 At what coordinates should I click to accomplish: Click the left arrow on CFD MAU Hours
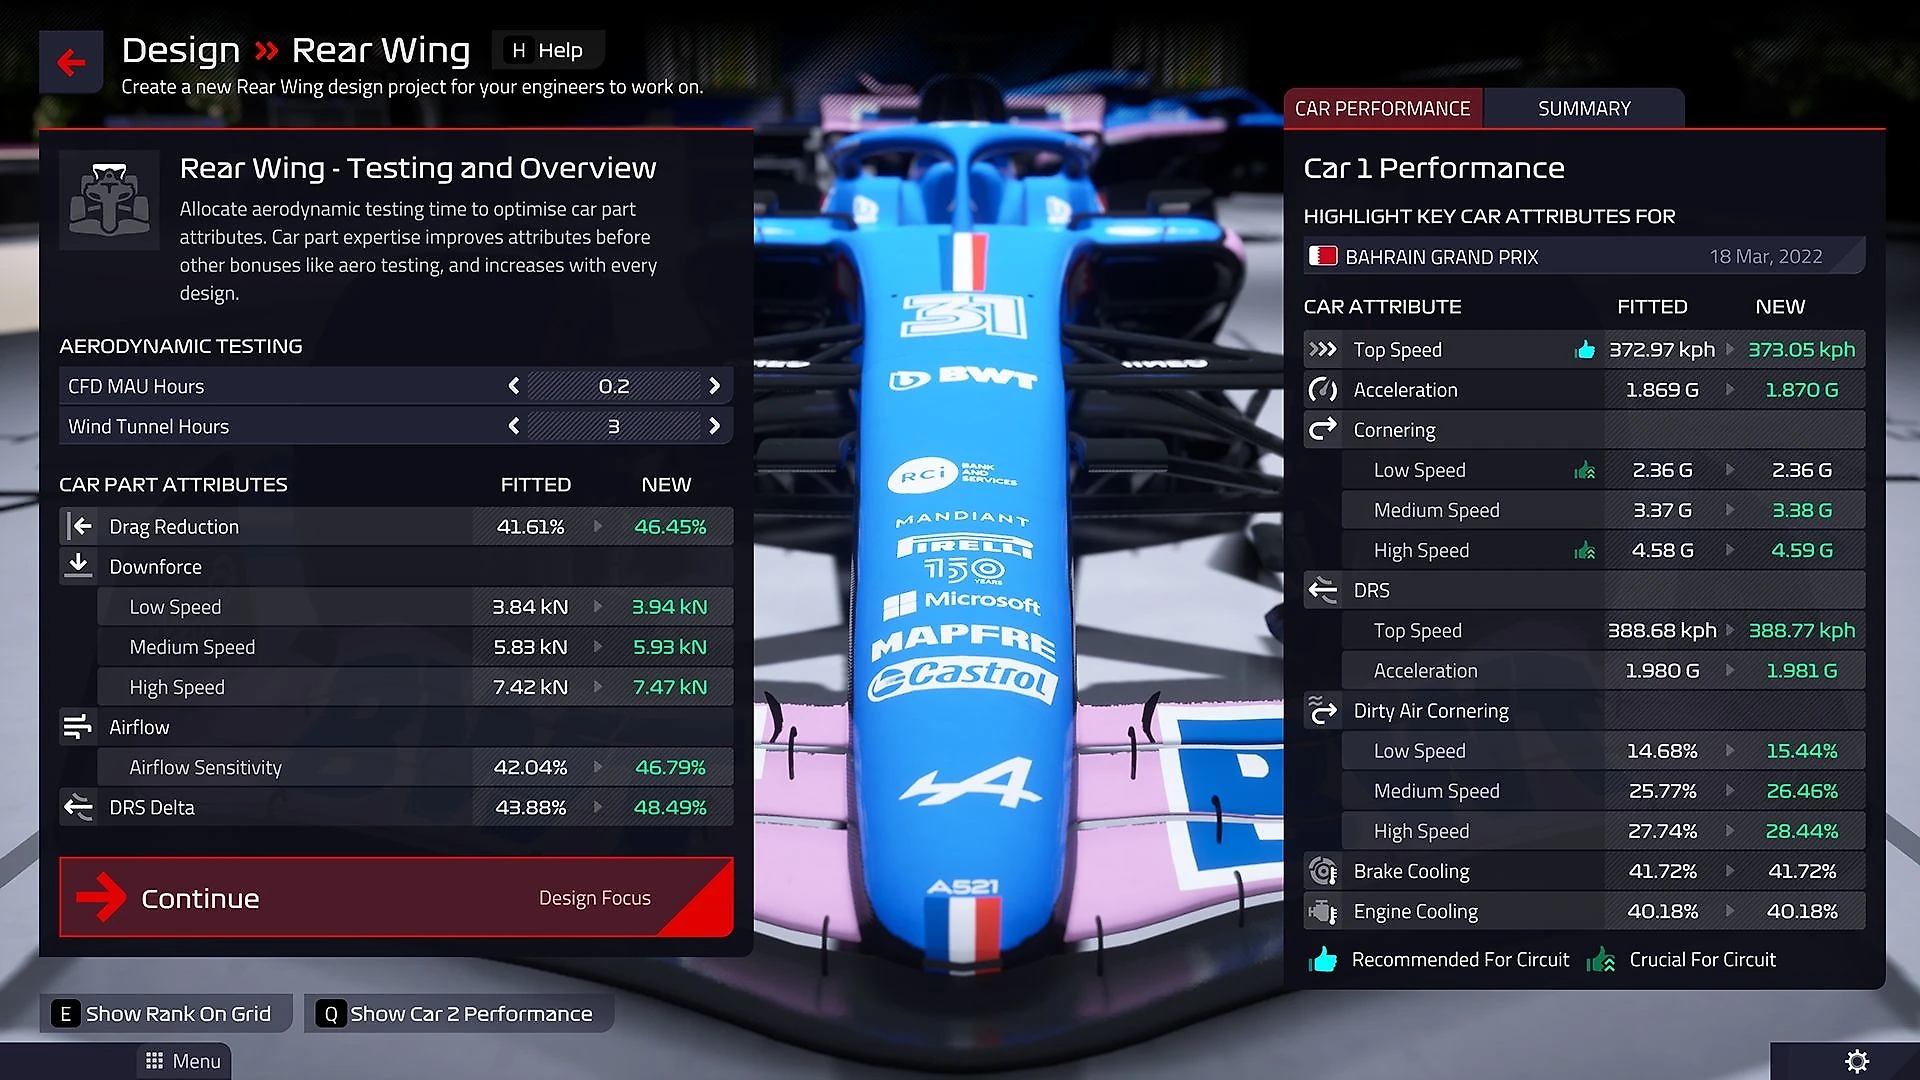pos(512,386)
